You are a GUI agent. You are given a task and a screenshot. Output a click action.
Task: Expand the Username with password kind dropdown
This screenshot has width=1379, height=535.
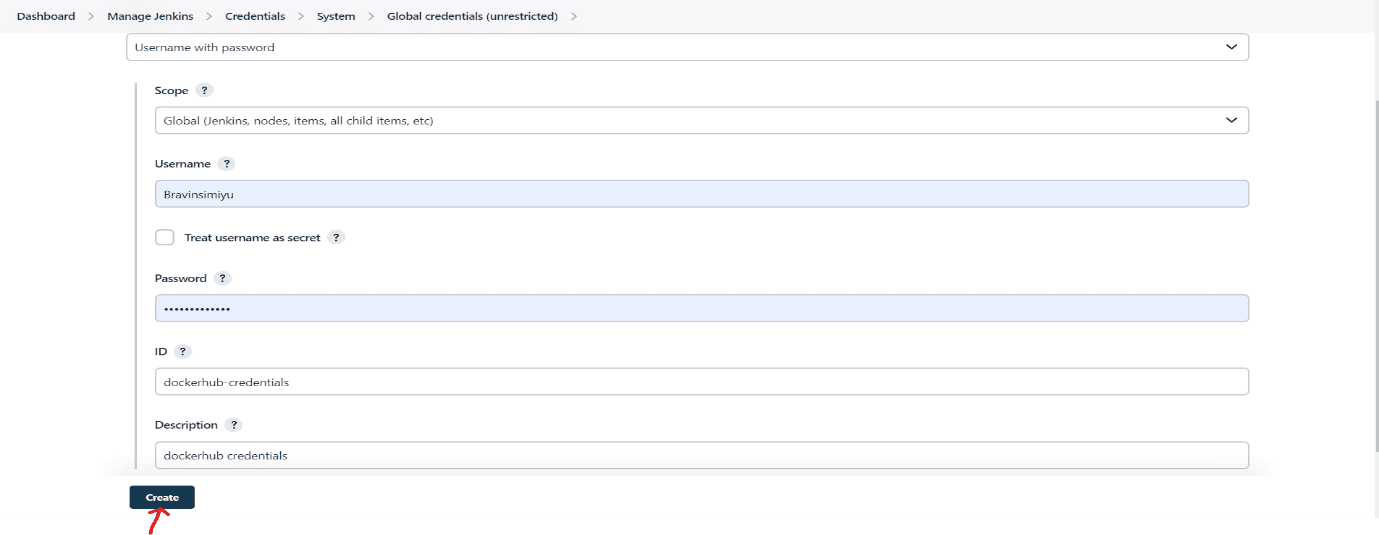687,47
